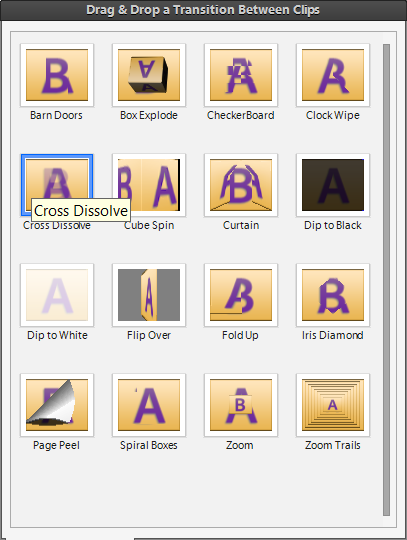Select the Barn Doors transition icon
Screen dimensions: 407x540
pyautogui.click(x=57, y=75)
